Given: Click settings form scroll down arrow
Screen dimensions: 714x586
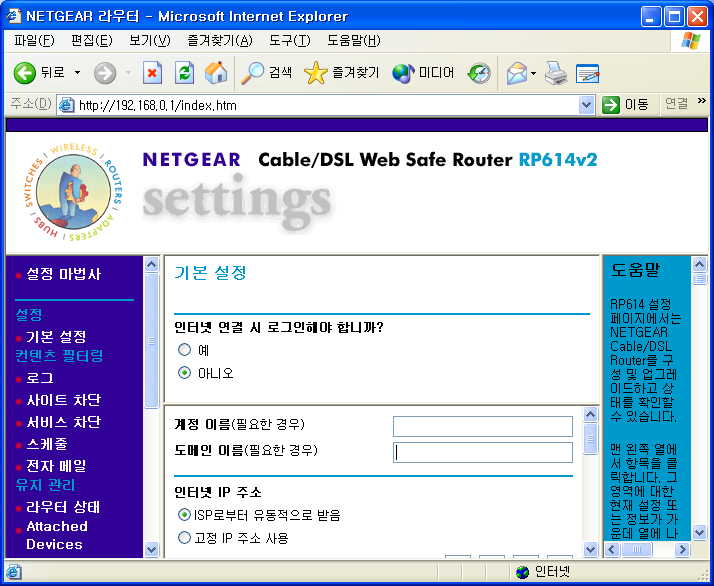Looking at the screenshot, I should tap(590, 549).
